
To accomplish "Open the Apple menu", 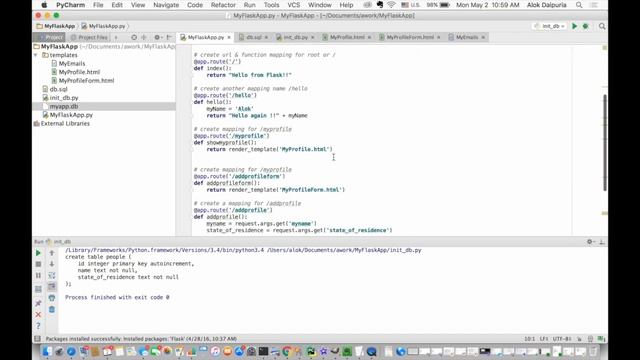I will coord(44,5).
